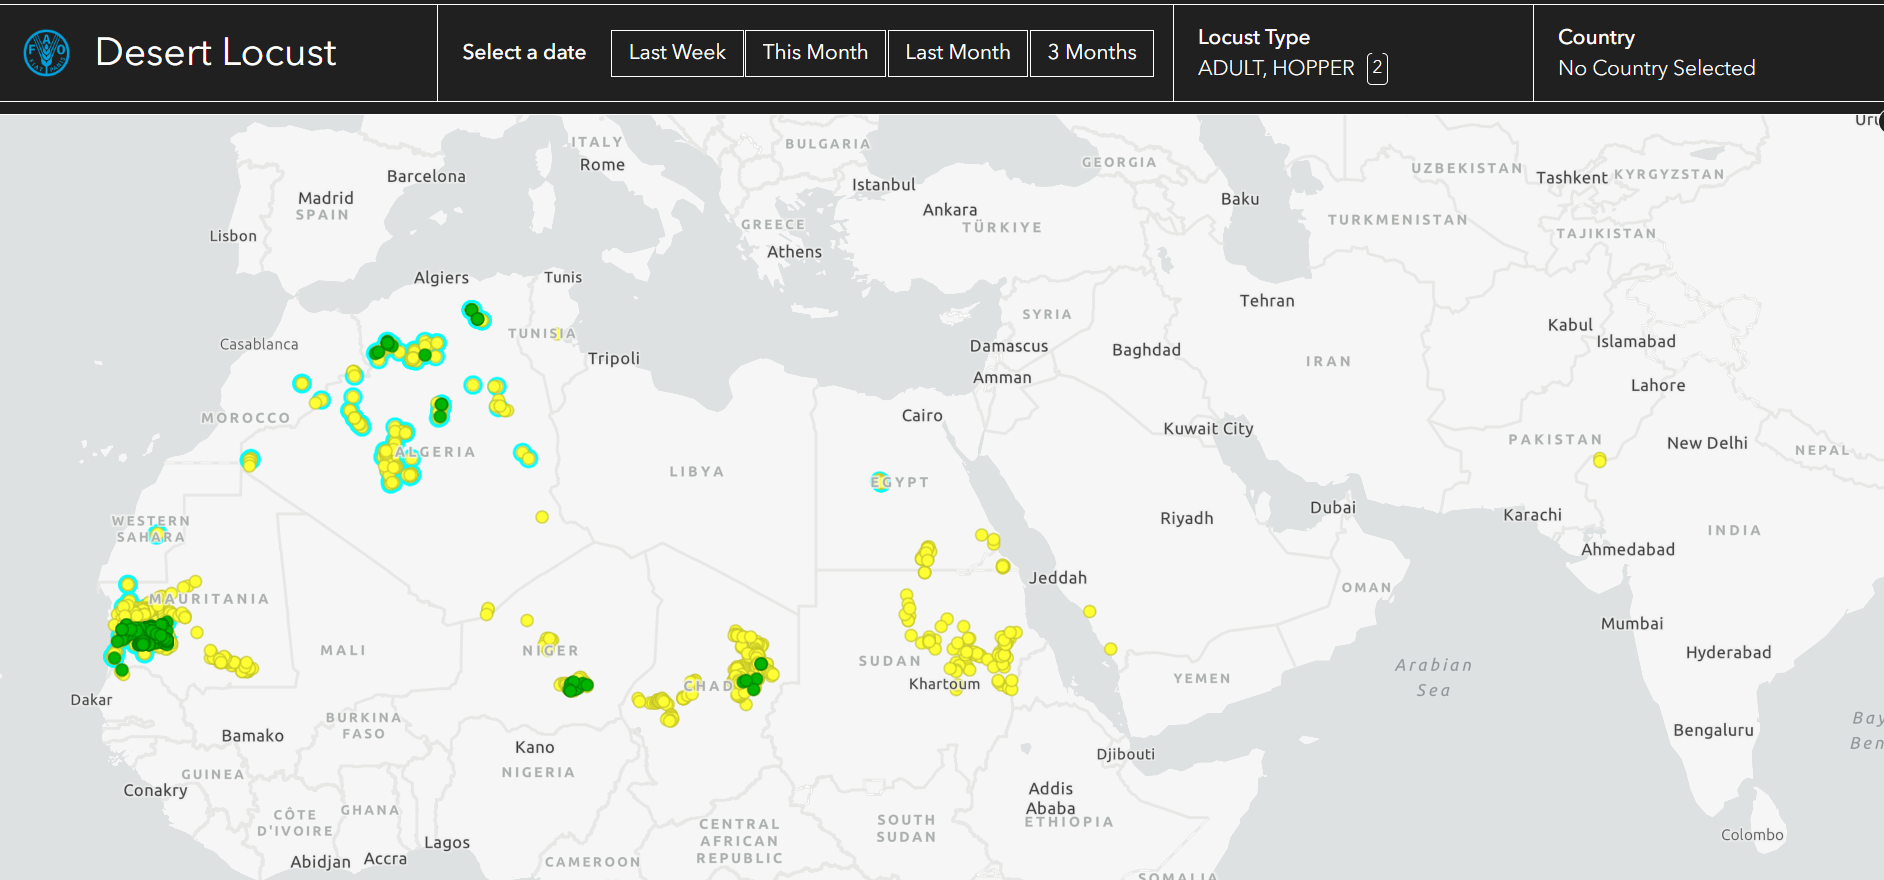The height and width of the screenshot is (880, 1884).
Task: Expand the Country selector
Action: [1656, 53]
